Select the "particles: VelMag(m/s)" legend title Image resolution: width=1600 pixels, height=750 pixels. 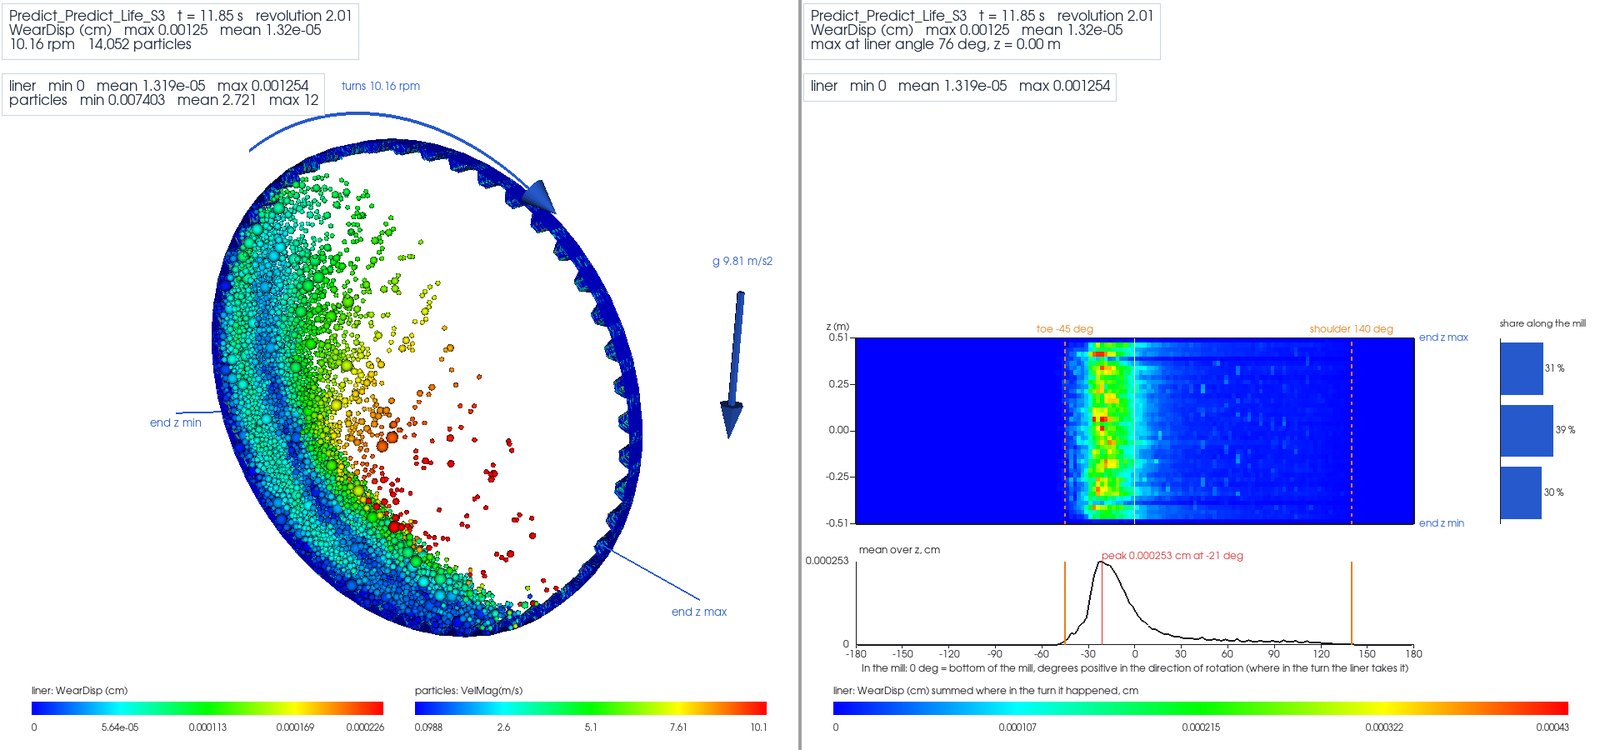point(469,690)
